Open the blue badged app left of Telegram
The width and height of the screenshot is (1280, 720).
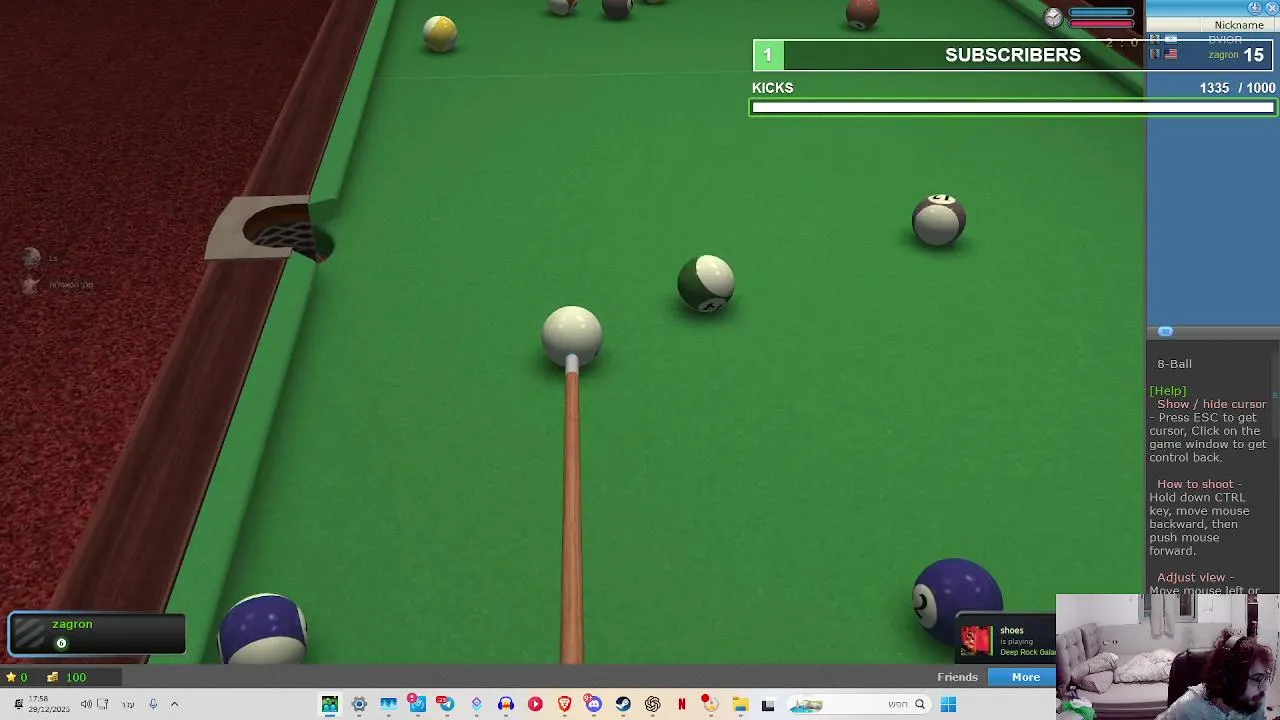click(x=417, y=705)
